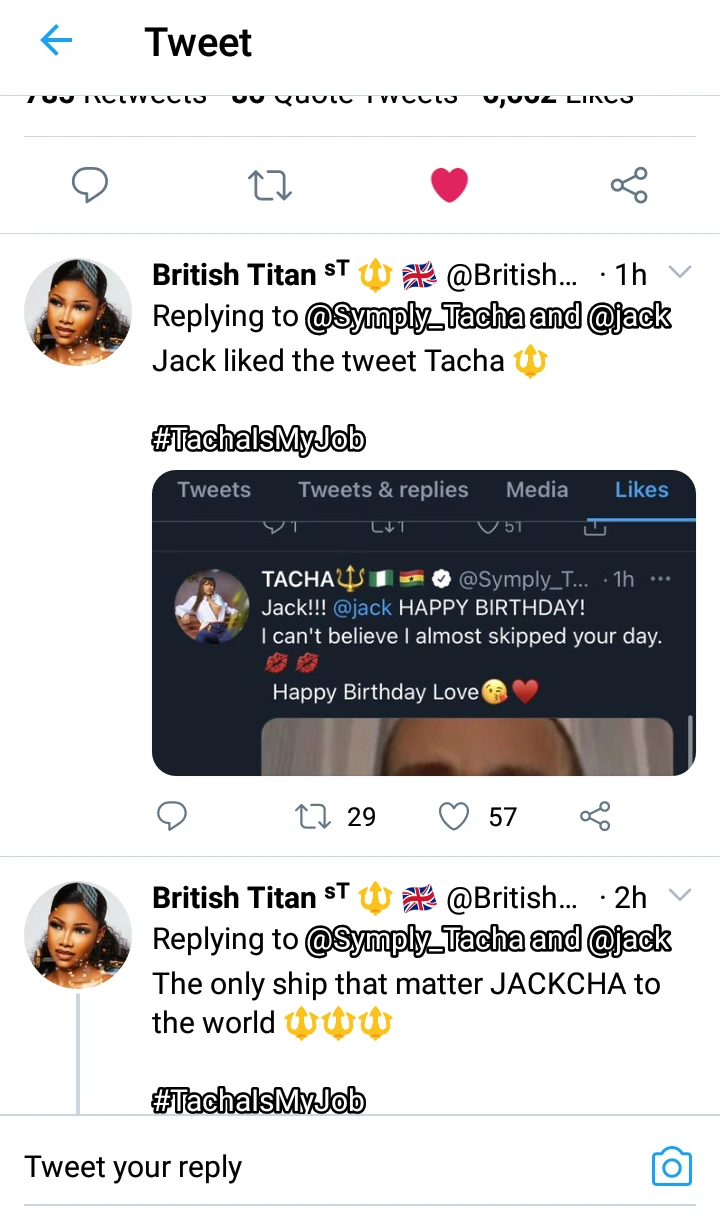Open British Titan avatar on 2h tweet
This screenshot has height=1216, width=720.
(x=78, y=935)
